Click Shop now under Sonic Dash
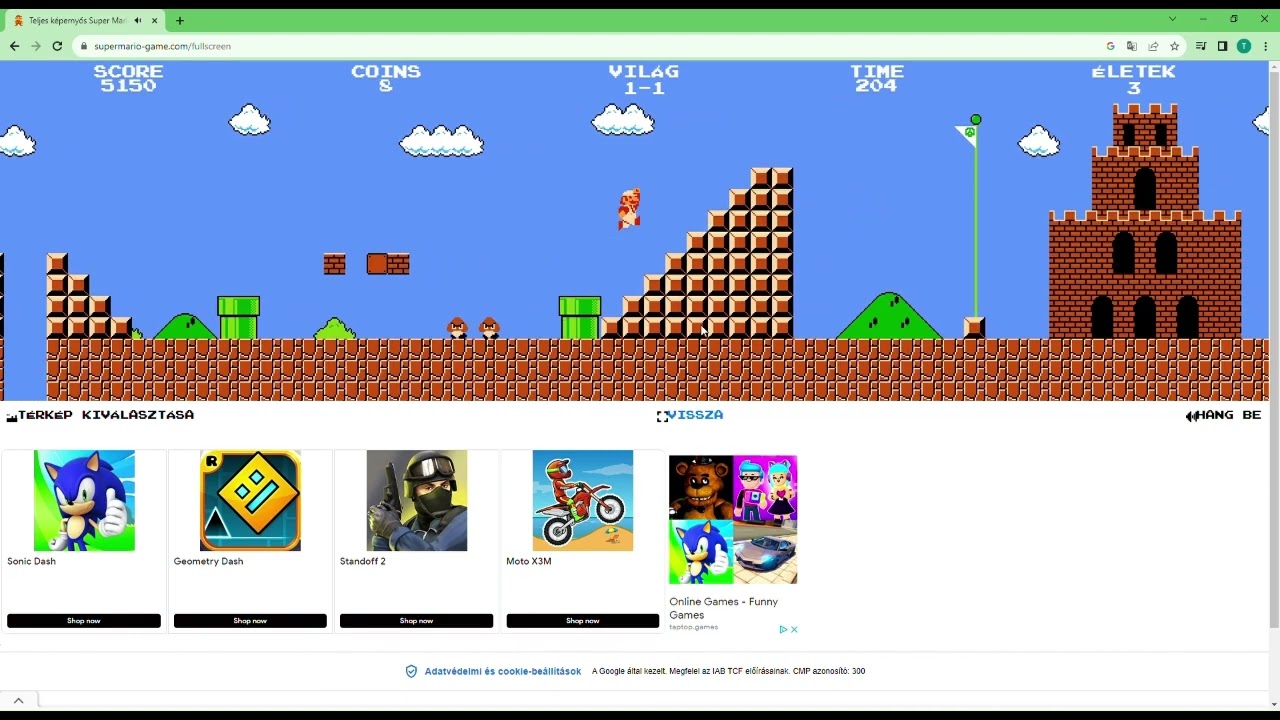The width and height of the screenshot is (1280, 720). click(x=84, y=621)
